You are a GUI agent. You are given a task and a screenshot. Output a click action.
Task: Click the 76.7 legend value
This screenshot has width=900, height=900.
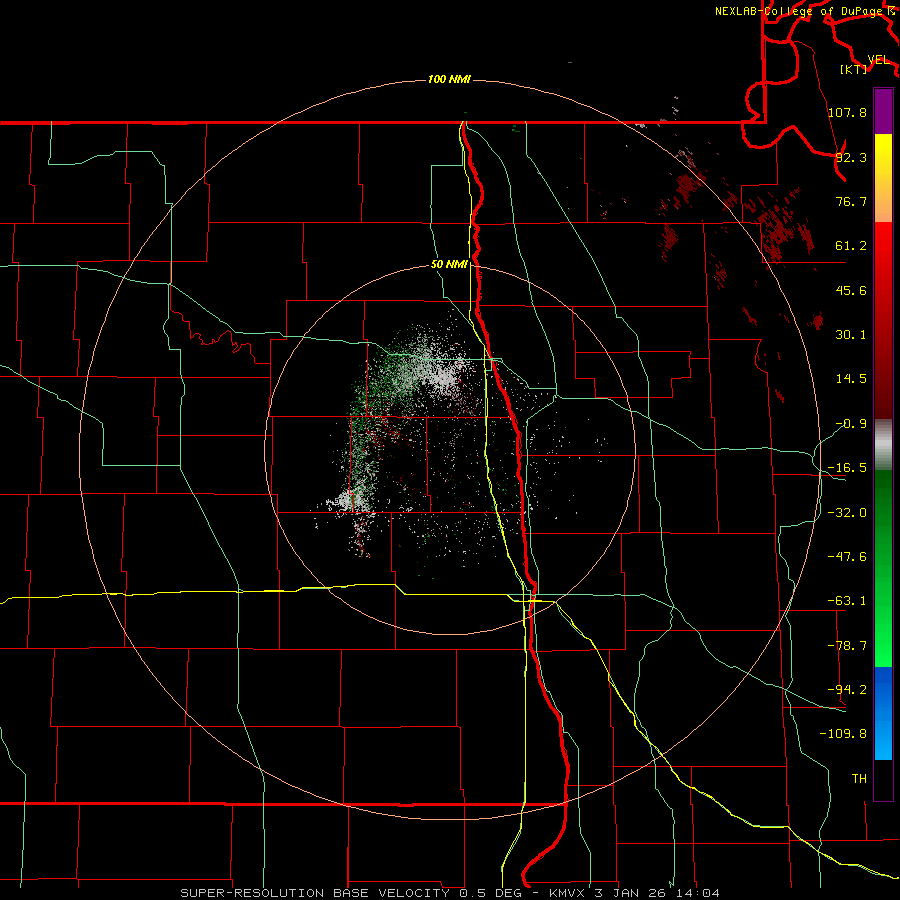[x=851, y=201]
